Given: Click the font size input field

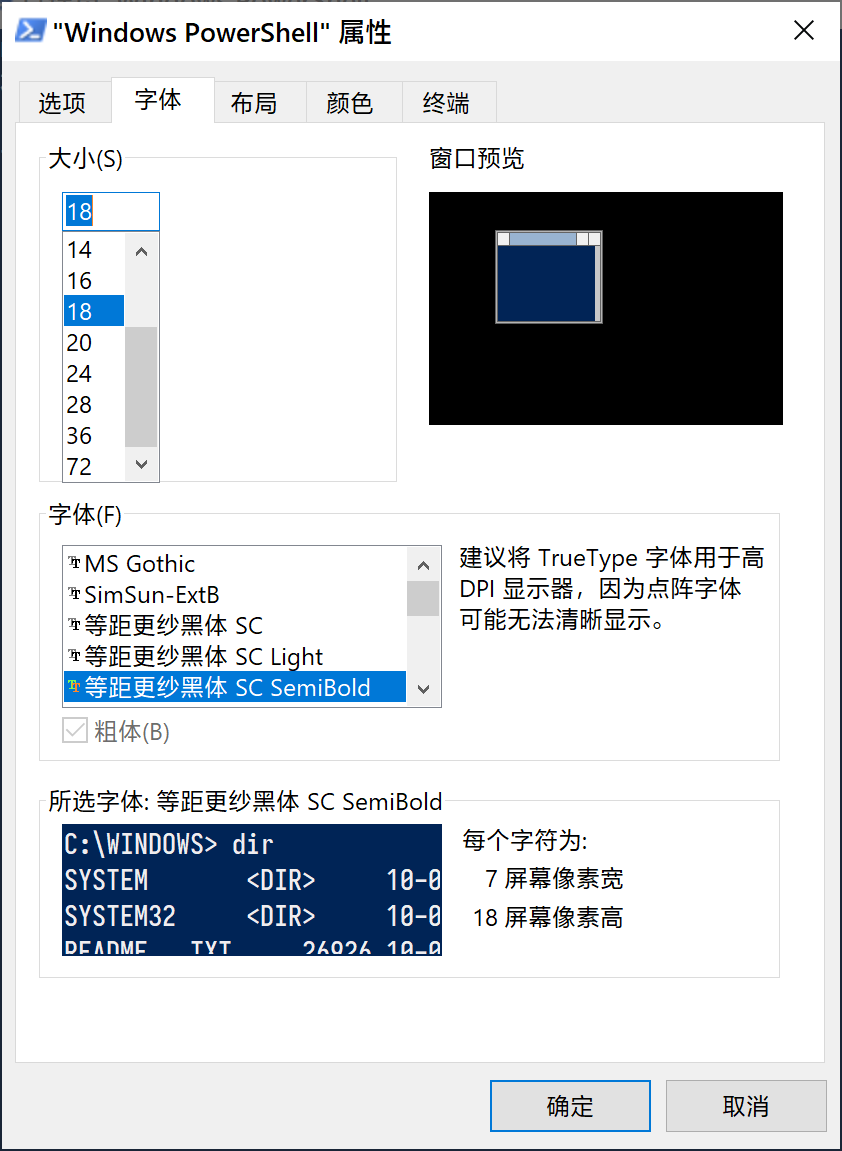Looking at the screenshot, I should pos(111,212).
